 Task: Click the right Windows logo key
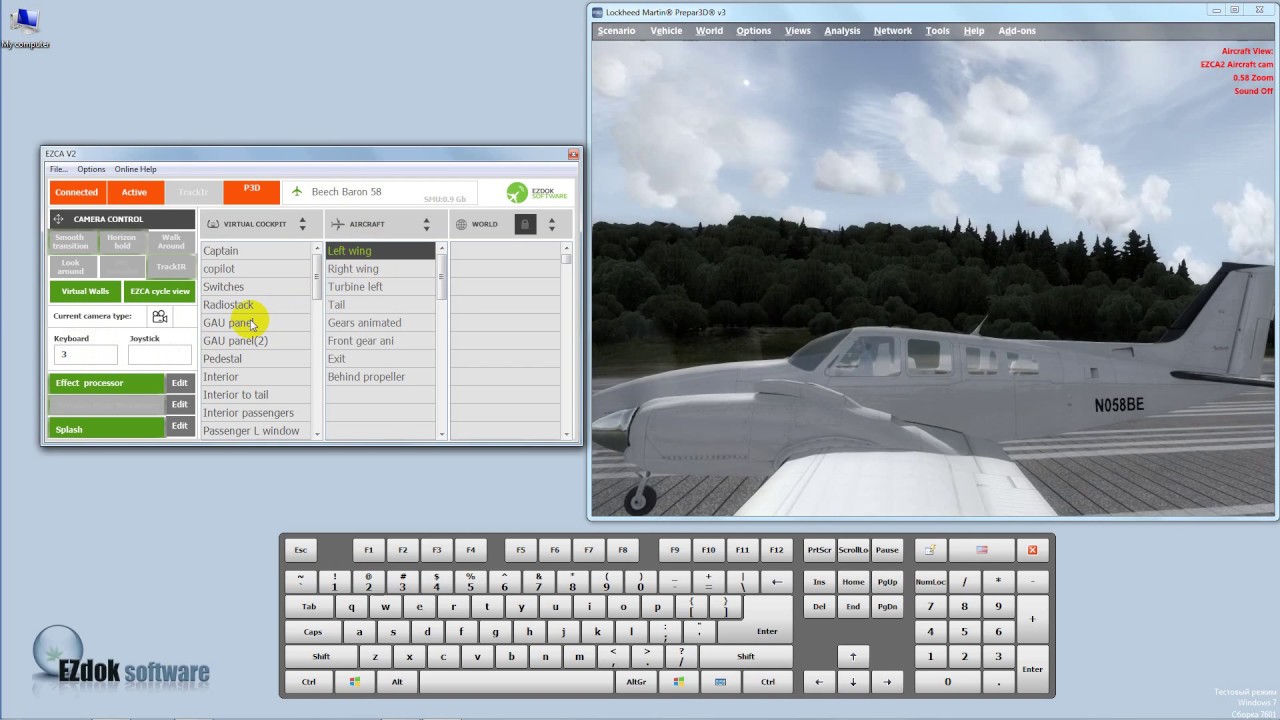point(679,682)
